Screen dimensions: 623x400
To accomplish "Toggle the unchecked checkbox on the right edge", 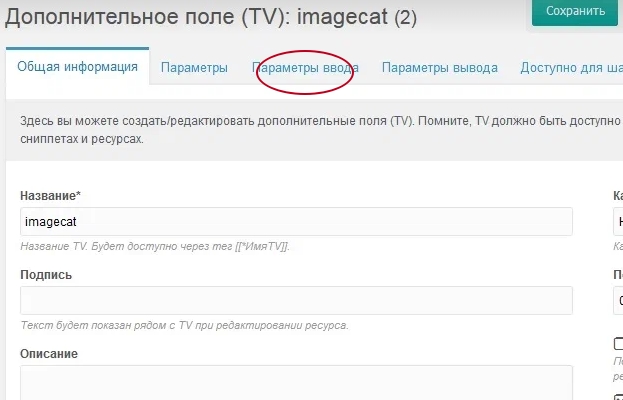I will [x=618, y=343].
